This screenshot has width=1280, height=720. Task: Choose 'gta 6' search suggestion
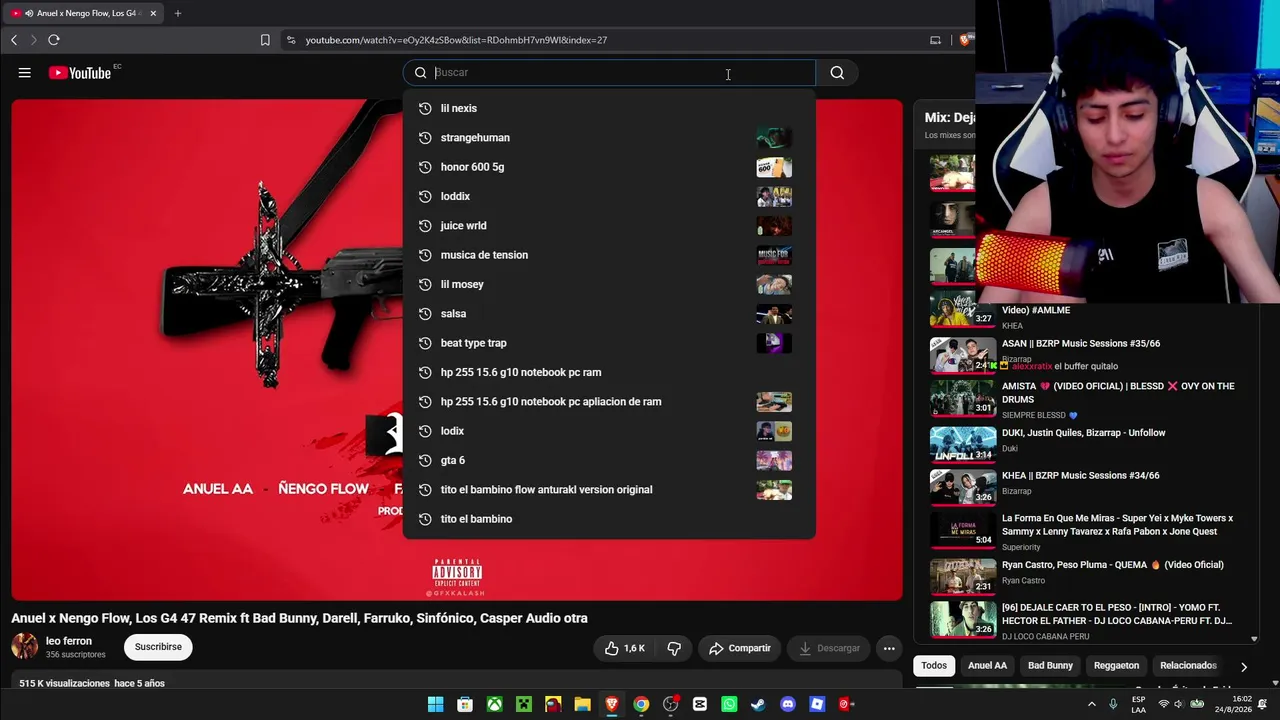pos(609,460)
